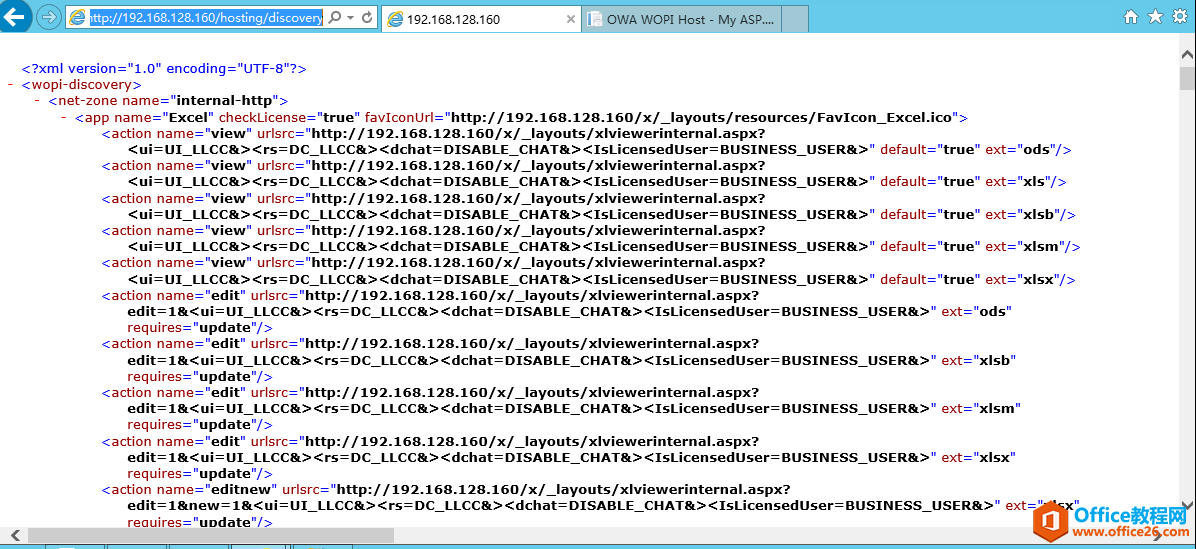Open the address bar autocomplete dropdown arrow

[350, 17]
